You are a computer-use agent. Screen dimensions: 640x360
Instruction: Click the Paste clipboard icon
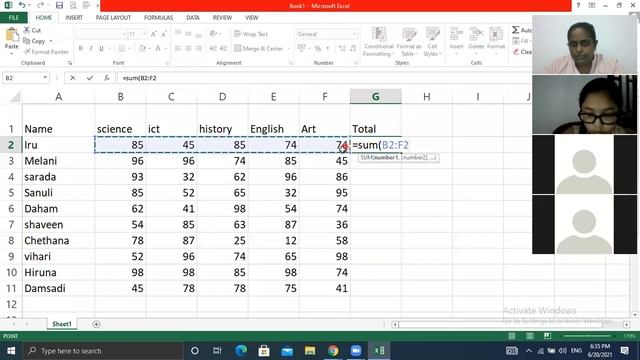pos(11,35)
